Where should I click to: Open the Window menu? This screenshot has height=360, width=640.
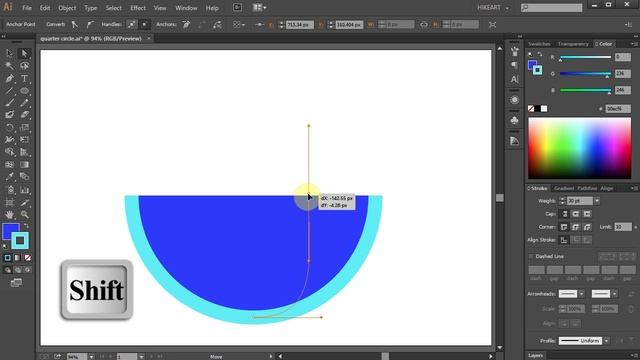coord(186,8)
